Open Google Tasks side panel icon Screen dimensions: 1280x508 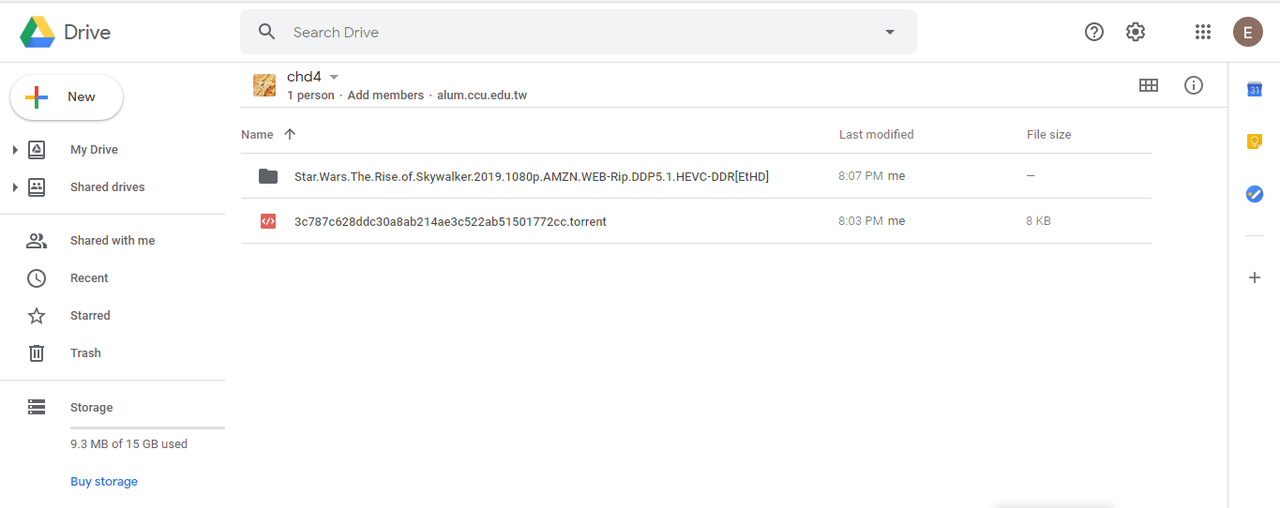(1254, 194)
